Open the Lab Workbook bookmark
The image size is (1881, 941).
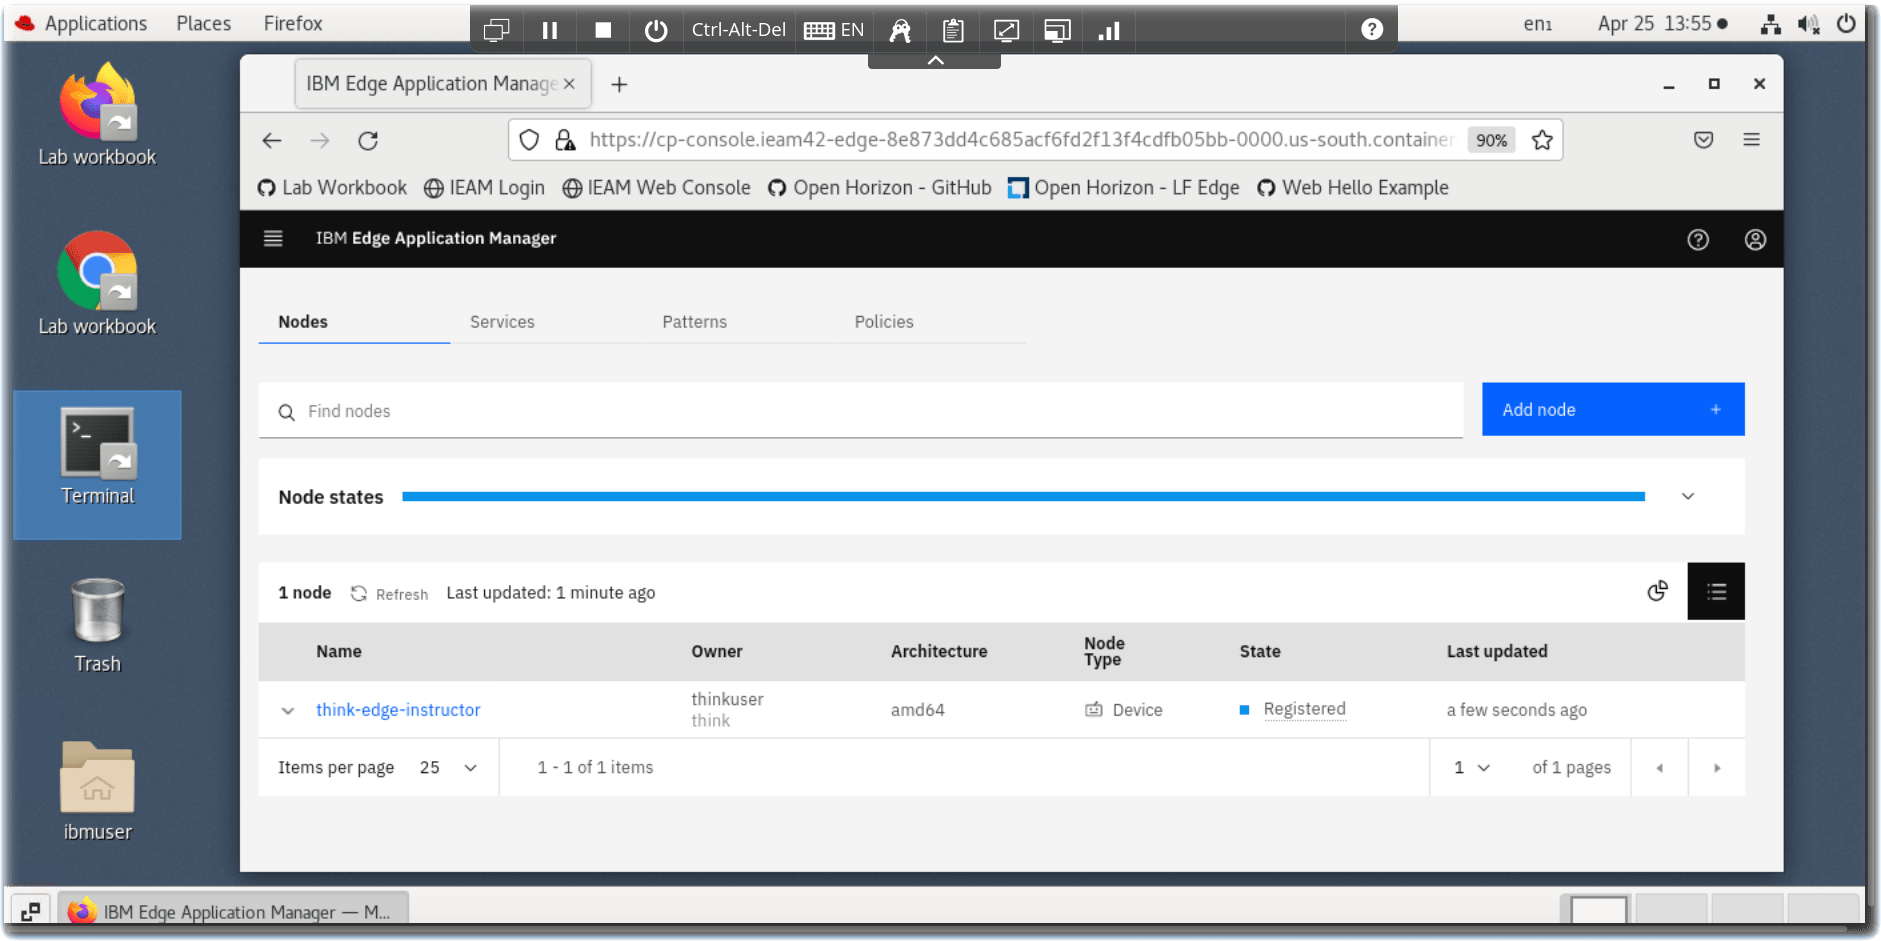click(332, 188)
